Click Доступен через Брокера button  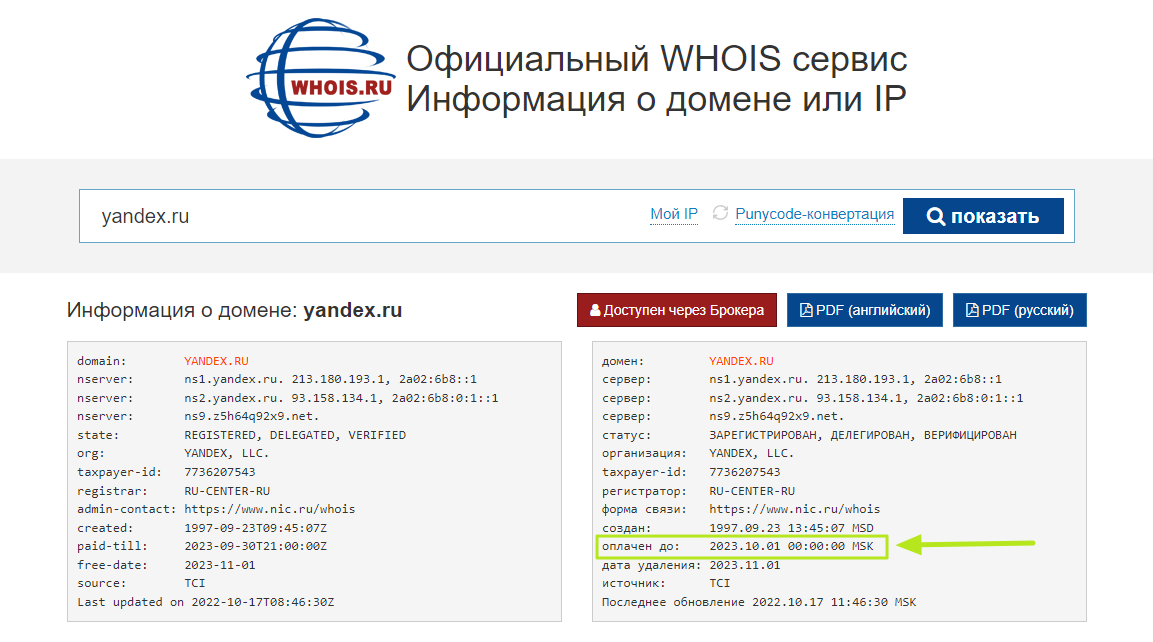[x=677, y=310]
